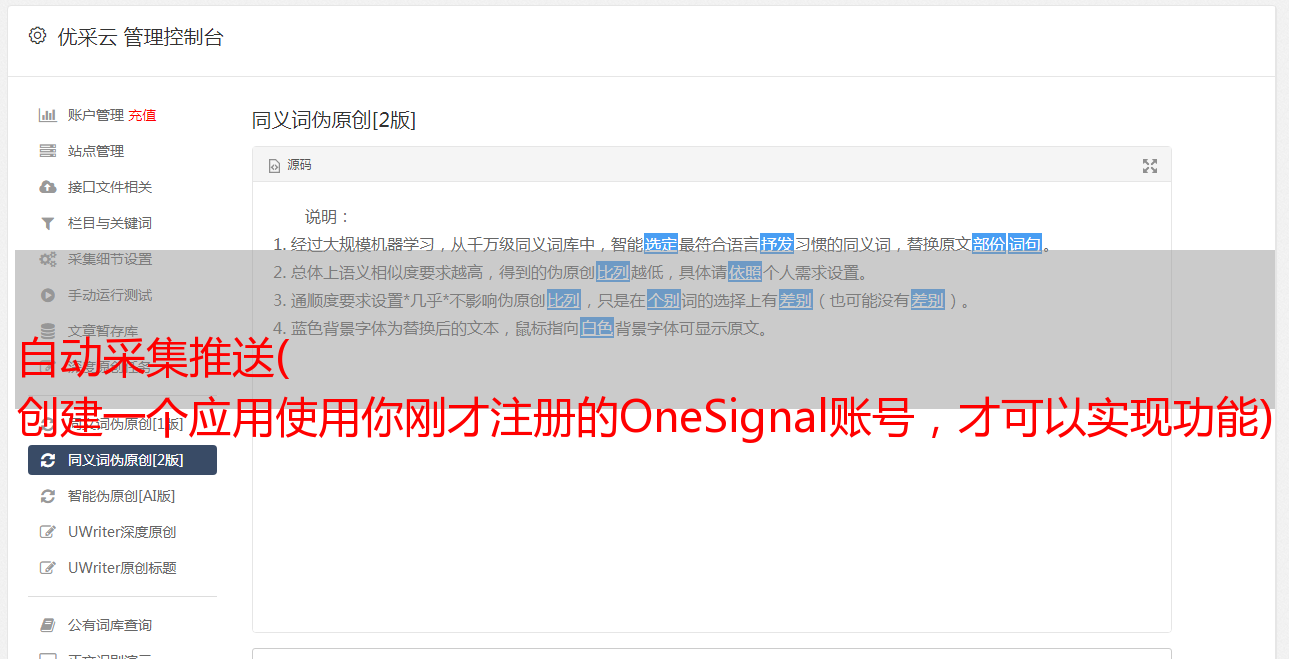Viewport: 1289px width, 659px height.
Task: Click the gear icon beside 优采云 管理控制台
Action: 37,36
